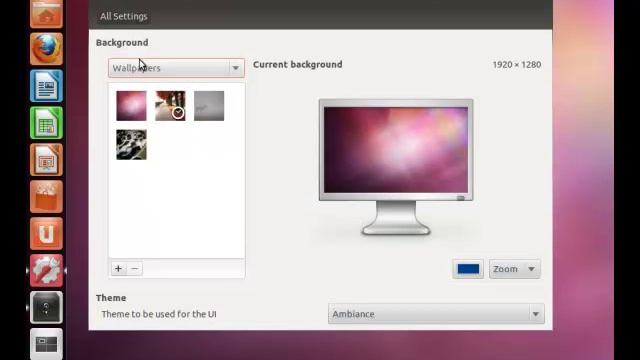This screenshot has height=360, width=640.
Task: Select the gray wallpaper thumbnail
Action: click(x=209, y=106)
